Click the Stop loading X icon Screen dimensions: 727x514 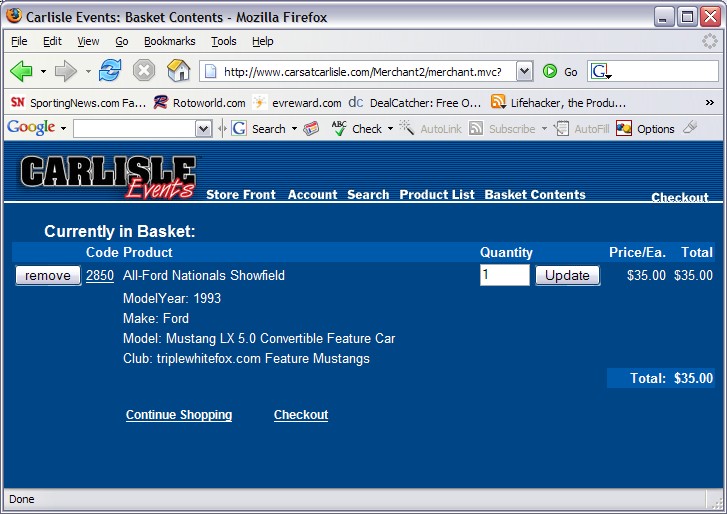144,71
